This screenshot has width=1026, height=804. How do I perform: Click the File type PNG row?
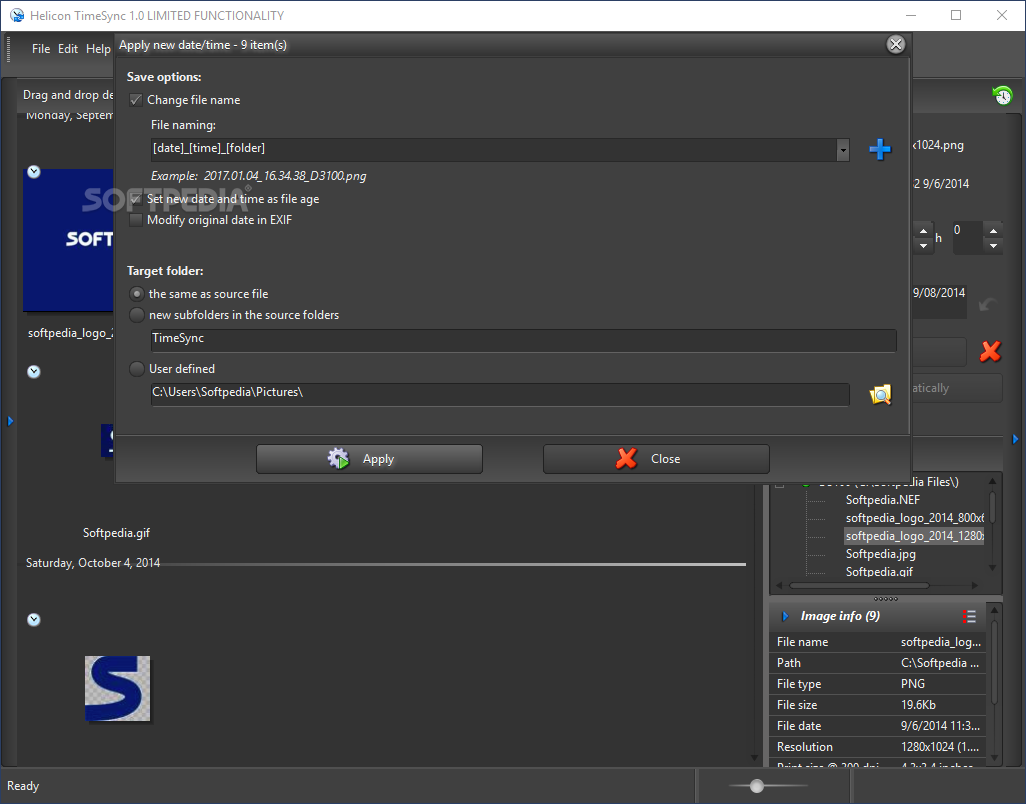[879, 684]
